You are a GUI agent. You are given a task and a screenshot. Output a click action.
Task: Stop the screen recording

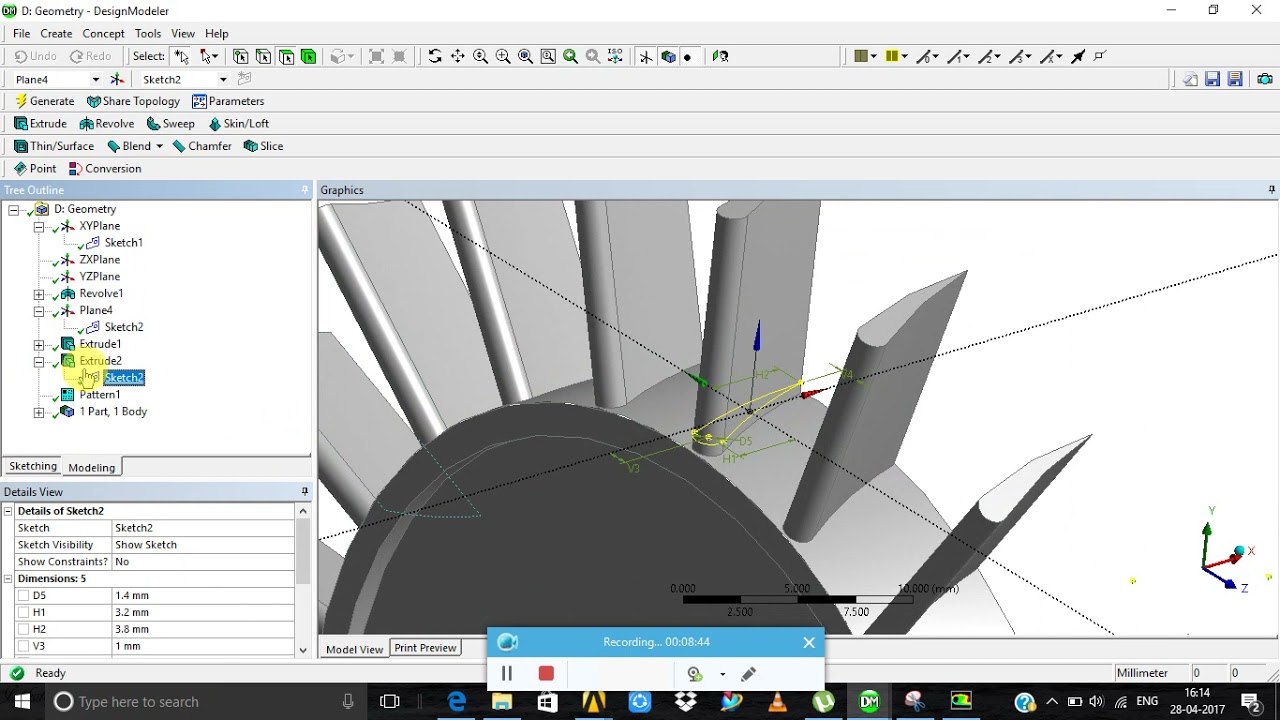pyautogui.click(x=546, y=674)
